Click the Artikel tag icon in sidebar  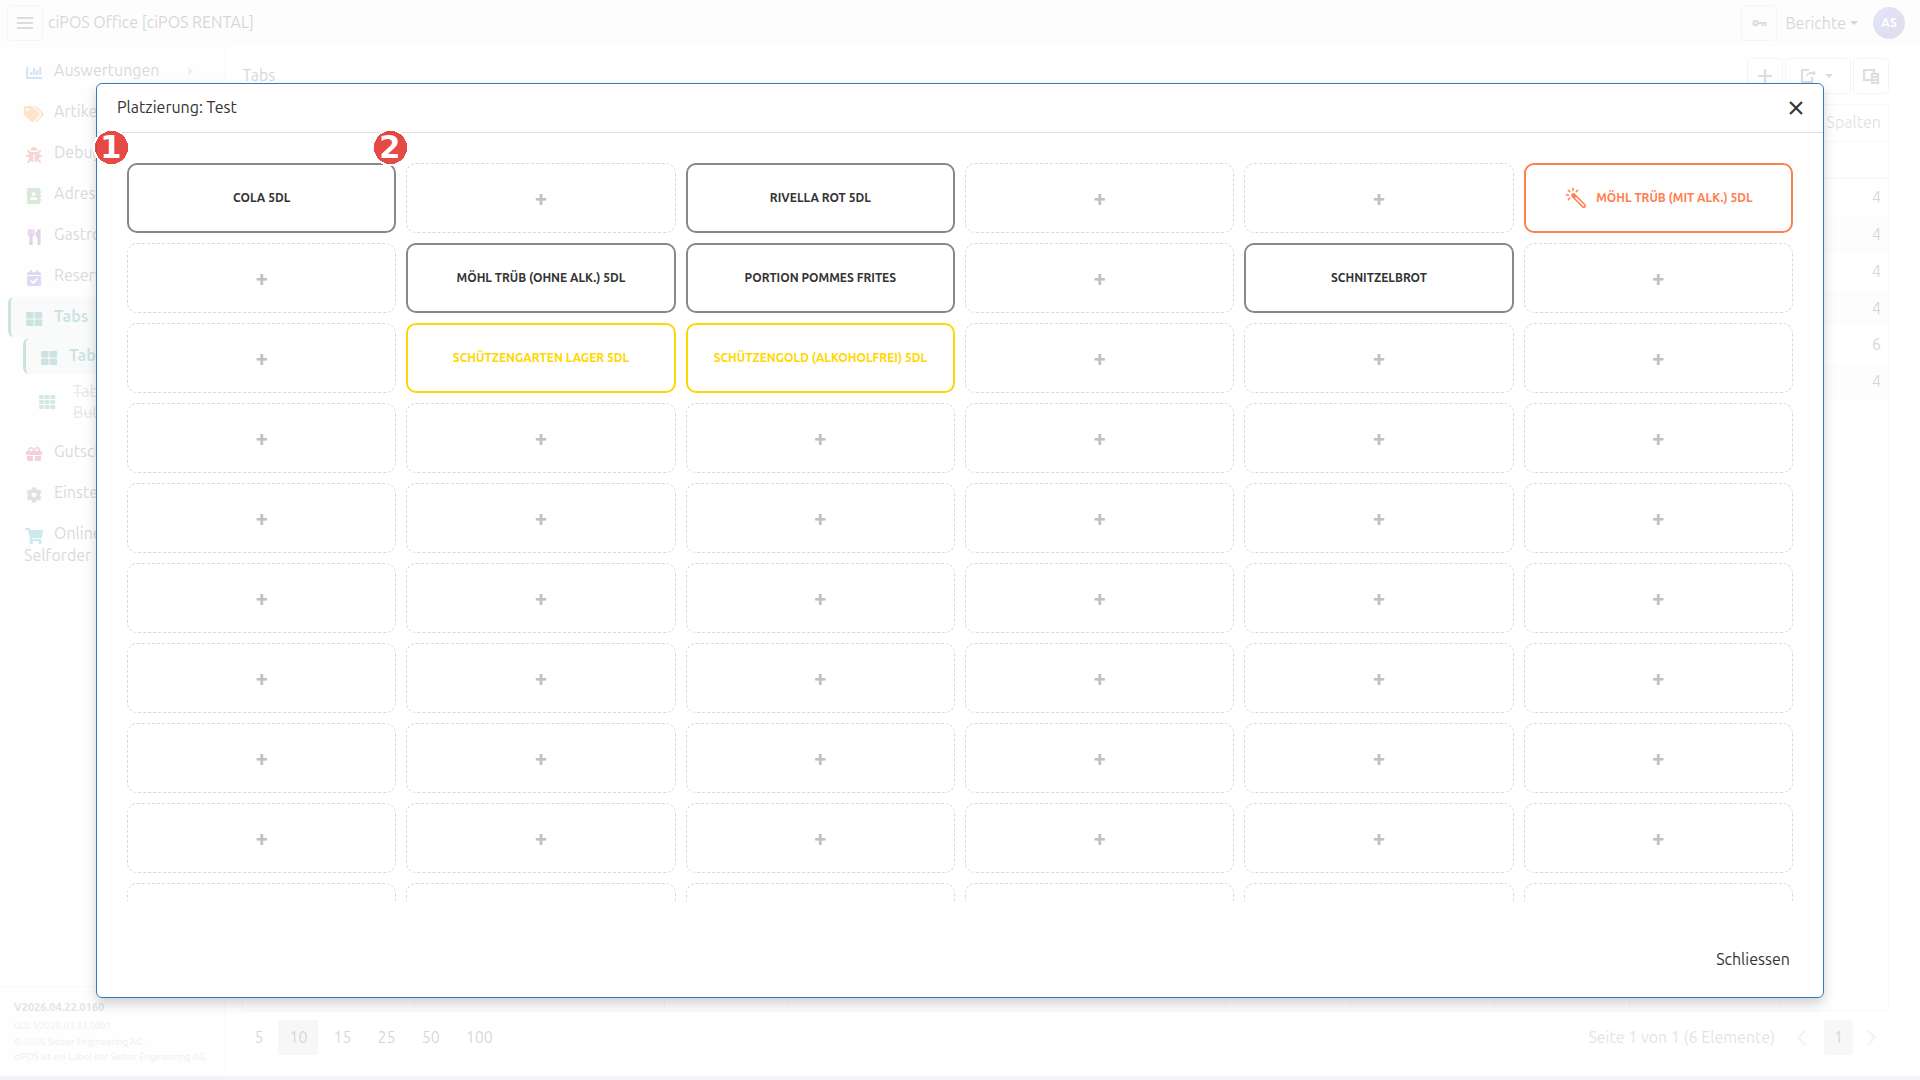[x=34, y=112]
